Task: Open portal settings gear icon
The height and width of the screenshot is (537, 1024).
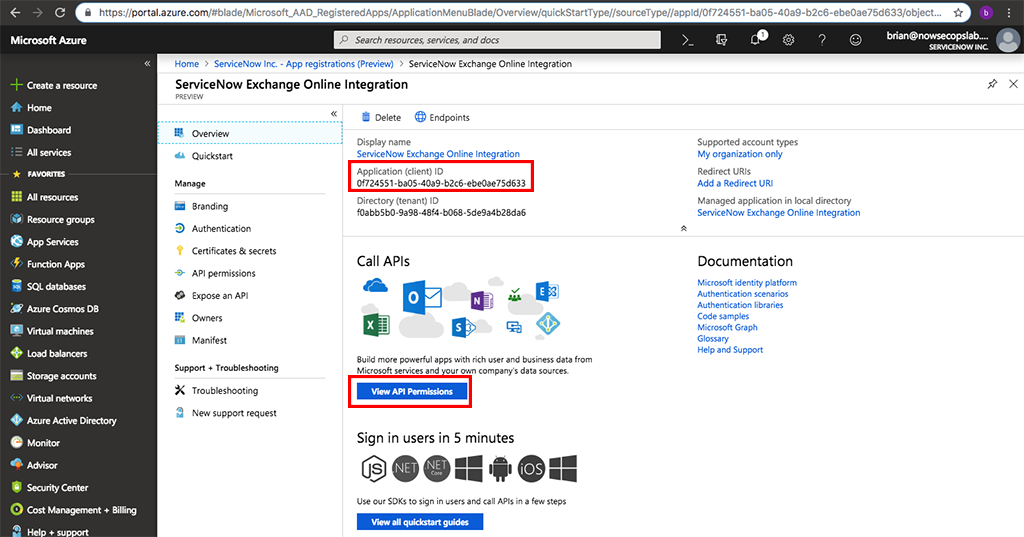Action: [788, 40]
